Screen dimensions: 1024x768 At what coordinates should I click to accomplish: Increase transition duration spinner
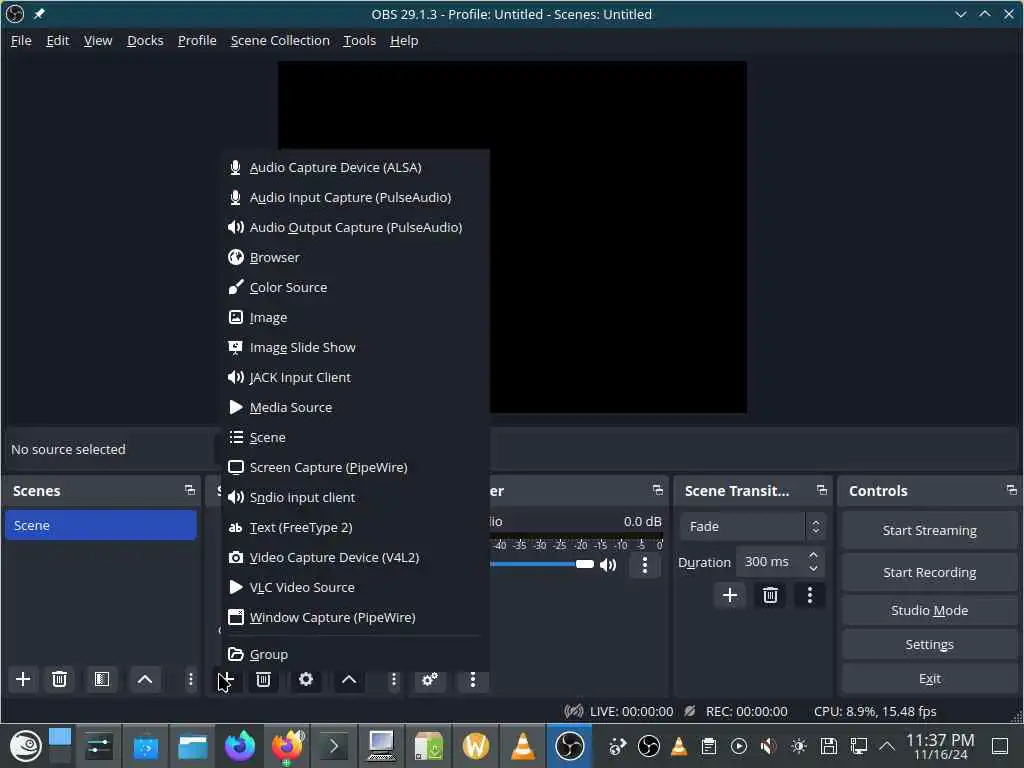point(813,555)
